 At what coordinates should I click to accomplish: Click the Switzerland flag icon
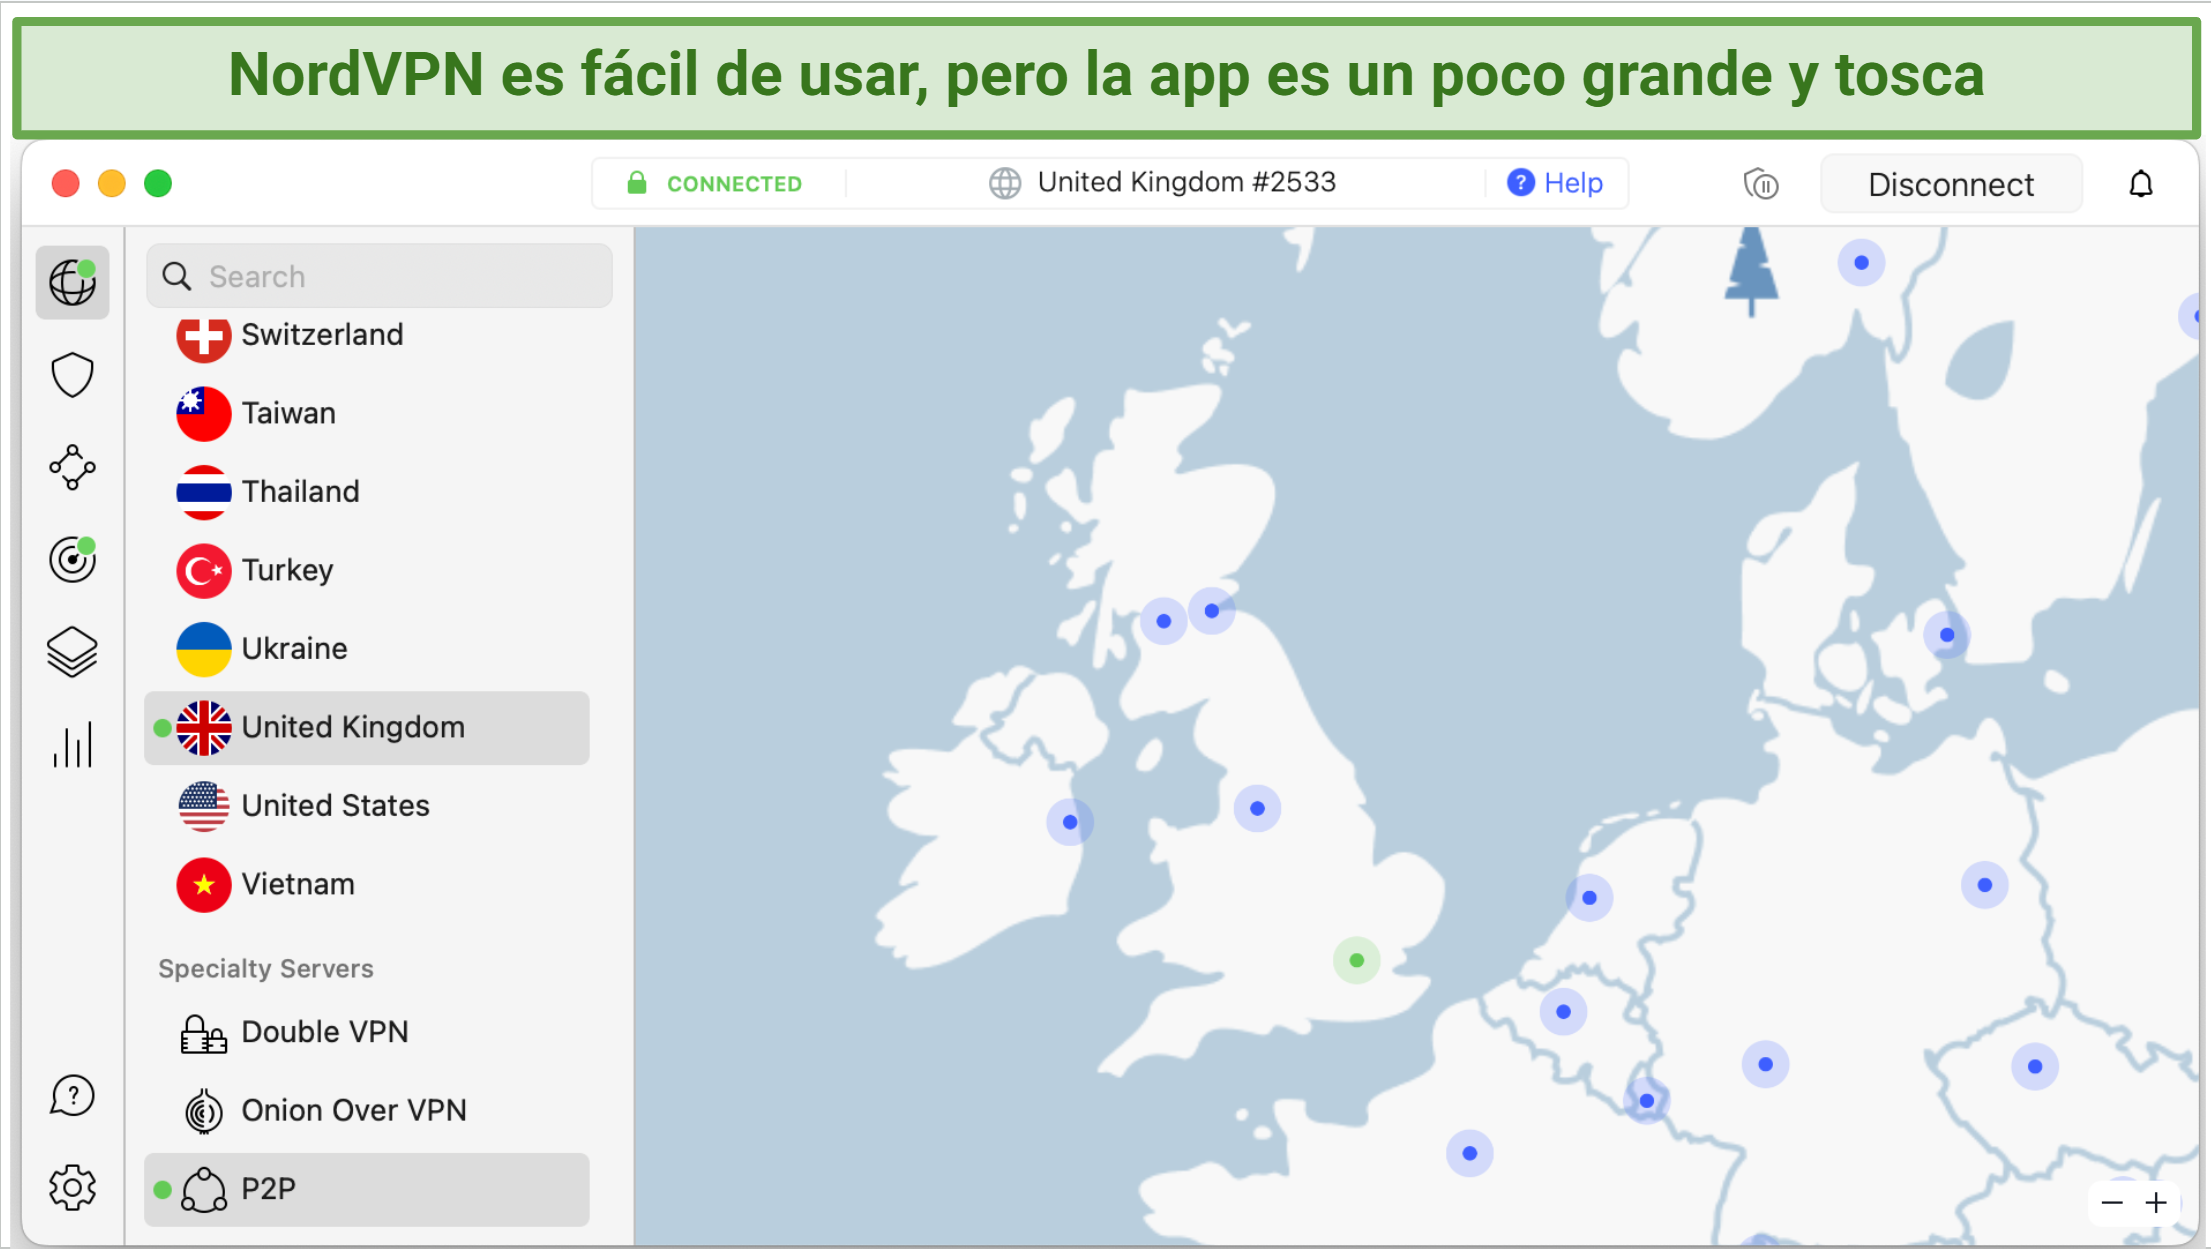pyautogui.click(x=203, y=336)
